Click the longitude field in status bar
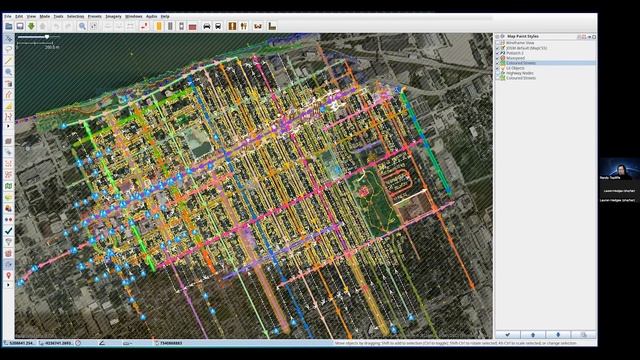This screenshot has height=360, width=640. [56, 343]
